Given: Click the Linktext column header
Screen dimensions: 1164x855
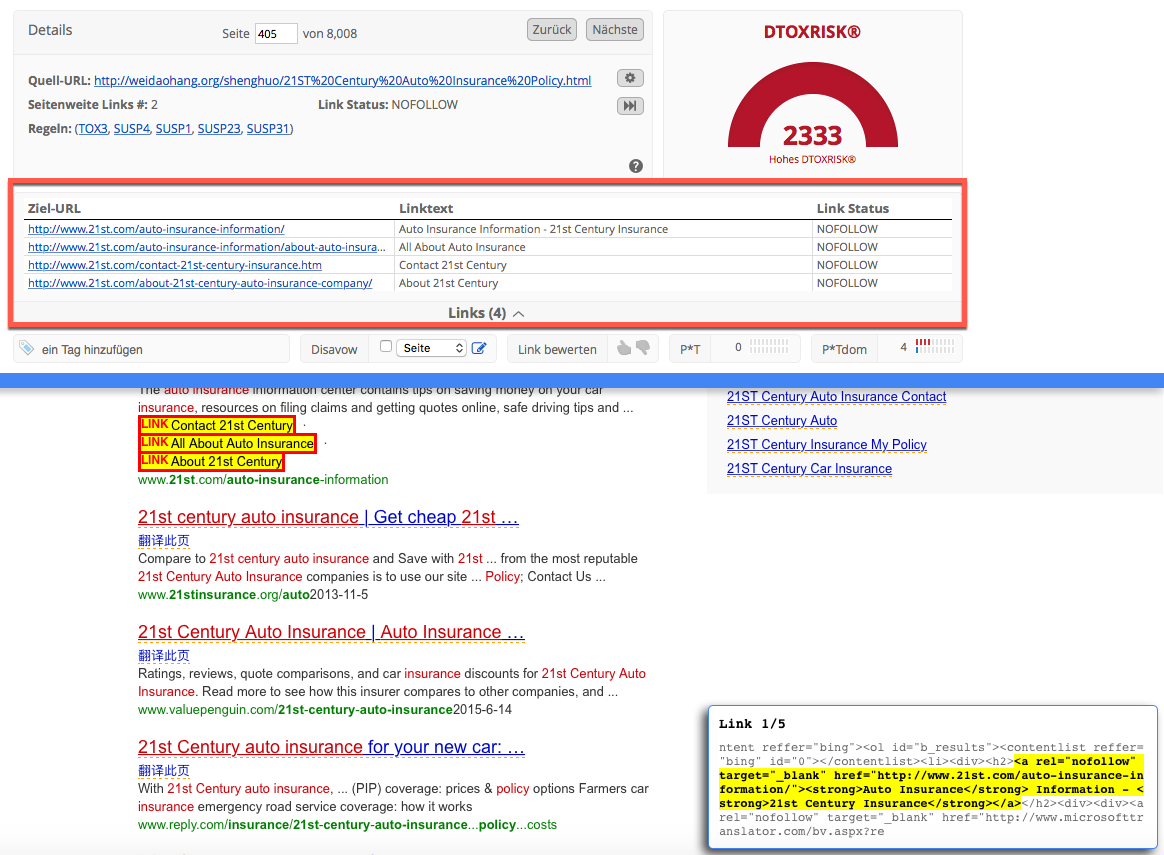Looking at the screenshot, I should (426, 209).
